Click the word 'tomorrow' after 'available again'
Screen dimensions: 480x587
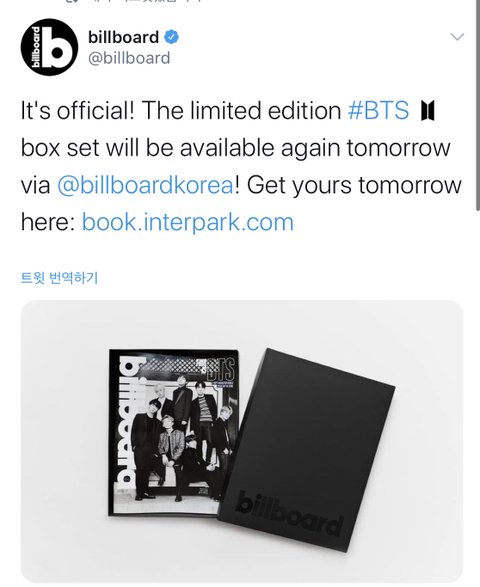coord(398,147)
